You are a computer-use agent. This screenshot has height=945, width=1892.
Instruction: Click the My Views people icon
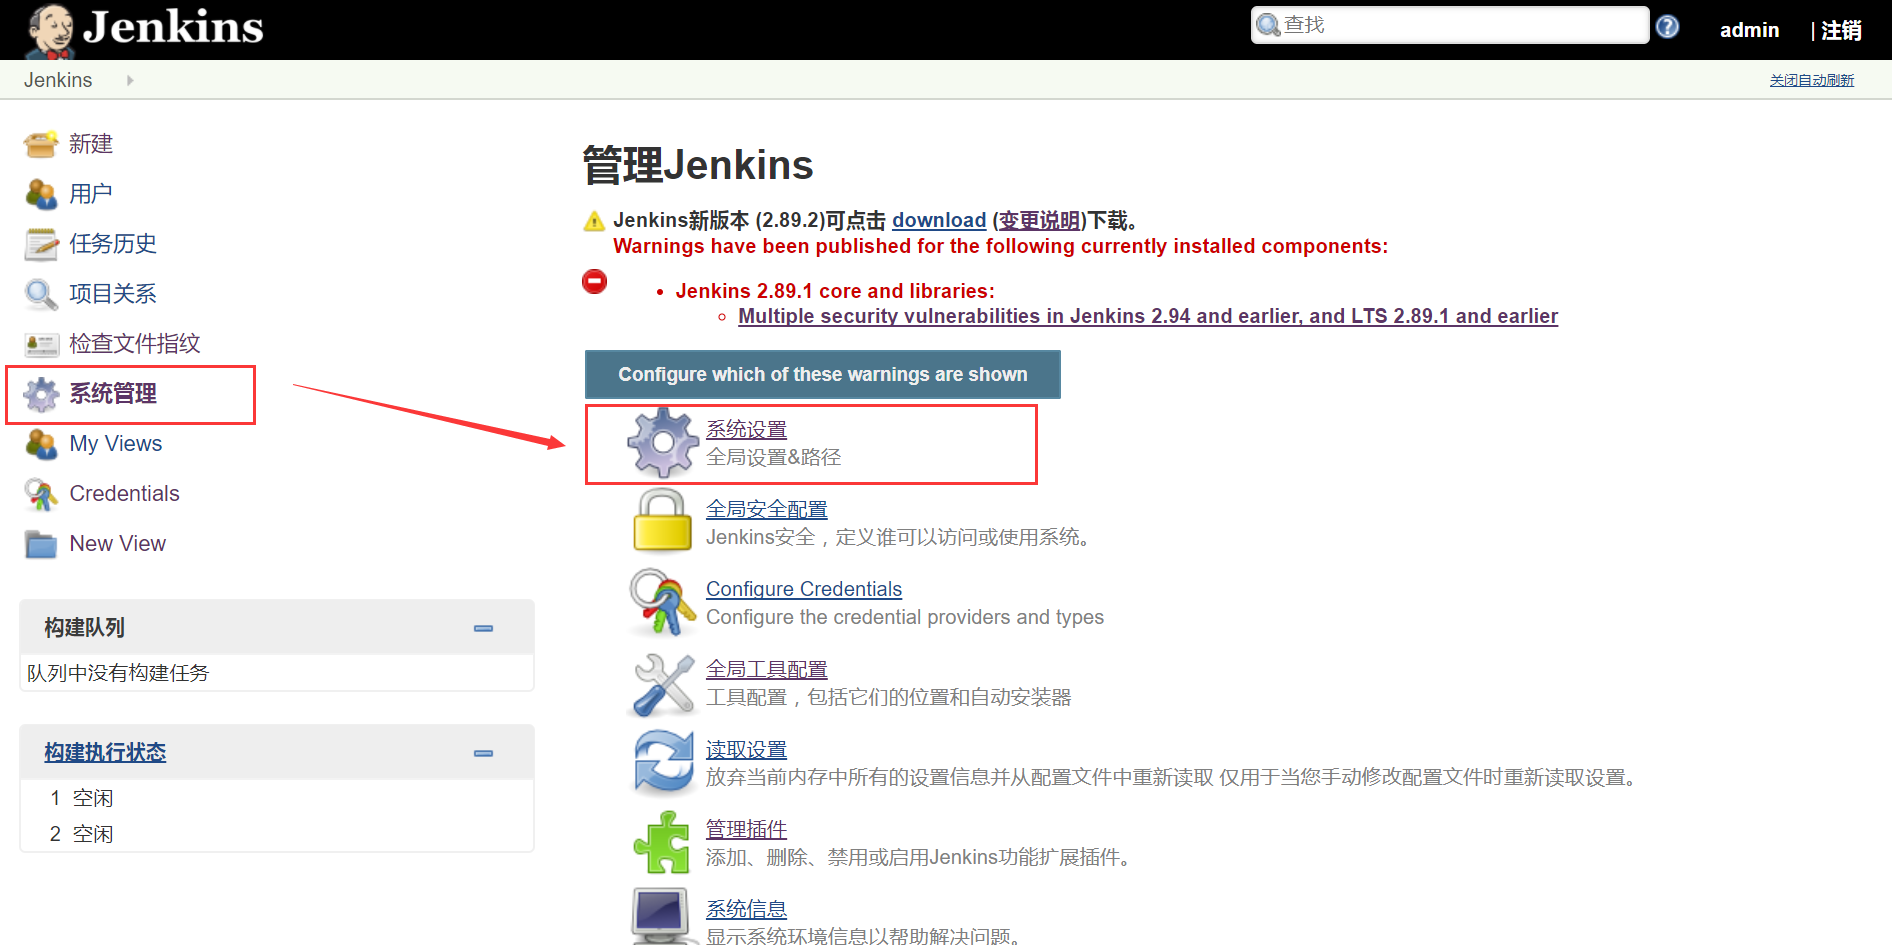(x=41, y=444)
